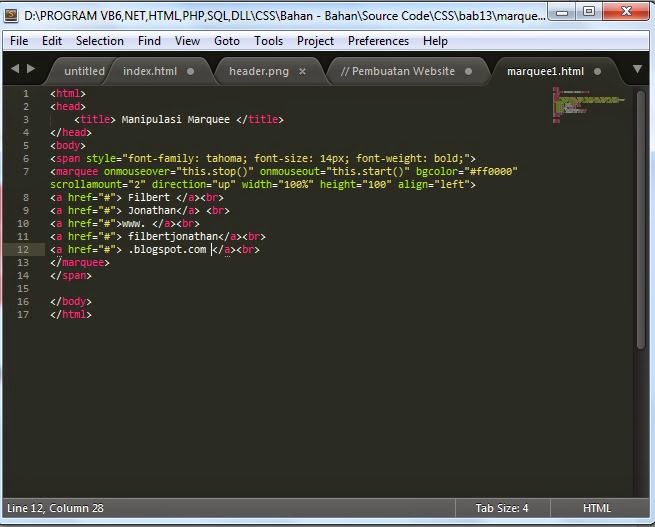Click unsaved dot on index.html tab
This screenshot has height=527, width=655.
(190, 71)
